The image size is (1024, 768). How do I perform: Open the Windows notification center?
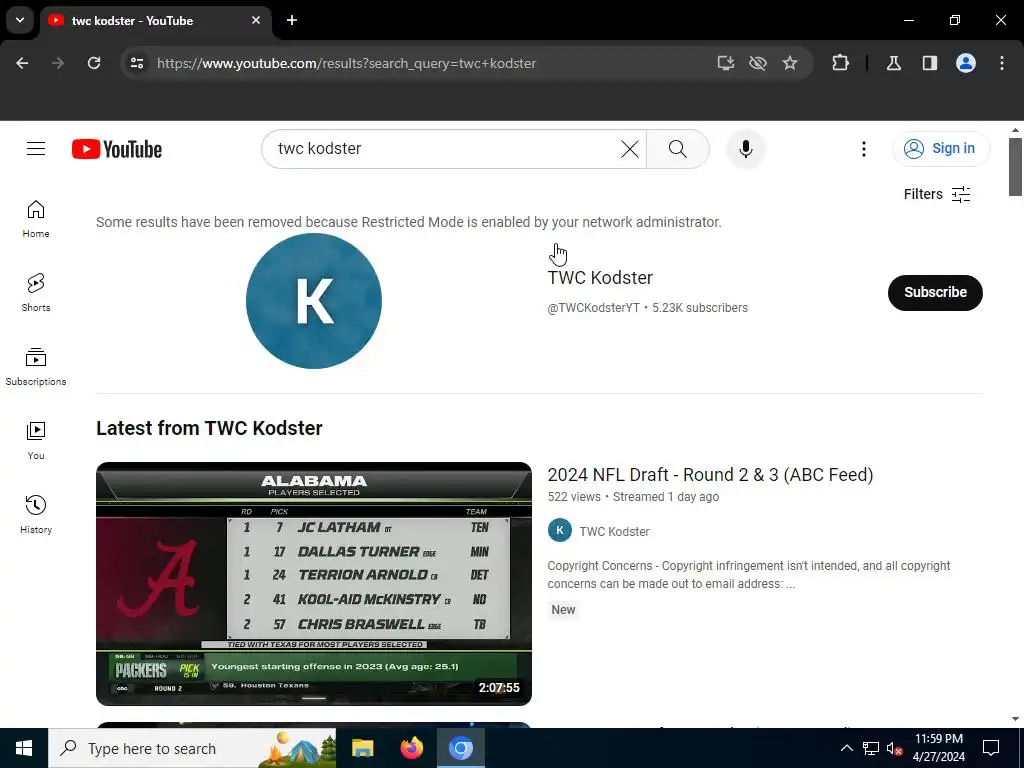click(991, 748)
